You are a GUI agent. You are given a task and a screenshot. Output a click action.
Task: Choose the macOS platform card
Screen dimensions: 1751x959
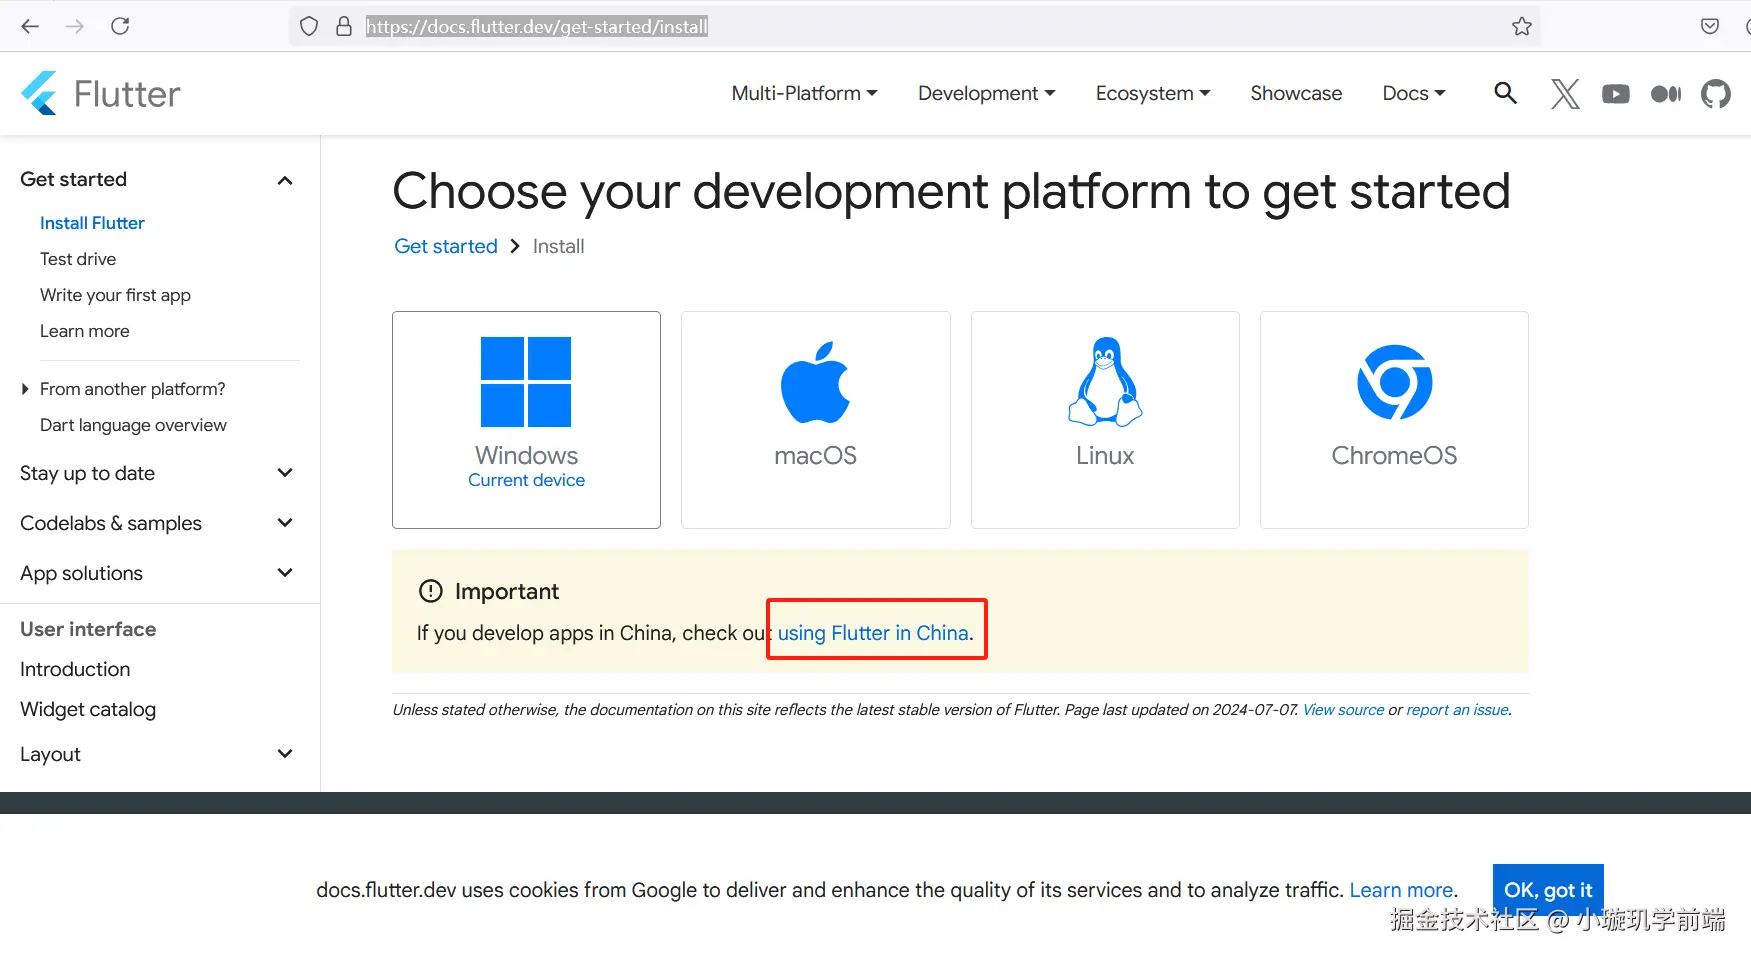pos(815,419)
